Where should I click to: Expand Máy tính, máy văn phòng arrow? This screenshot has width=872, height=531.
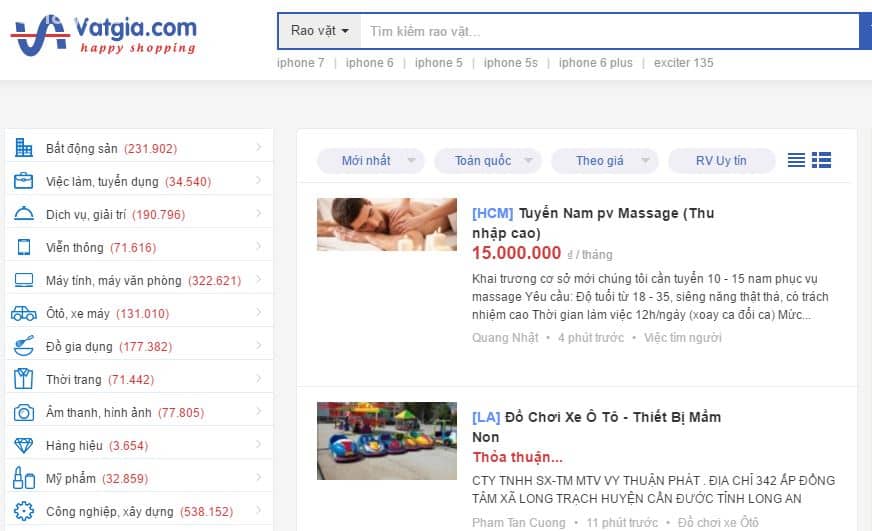(259, 280)
